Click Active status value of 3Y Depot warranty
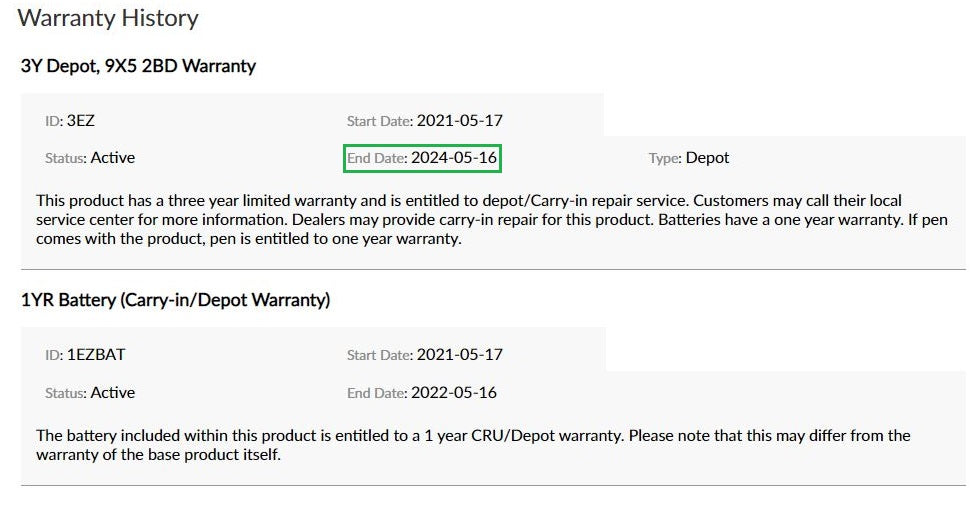Screen dimensions: 971x512 (113, 158)
